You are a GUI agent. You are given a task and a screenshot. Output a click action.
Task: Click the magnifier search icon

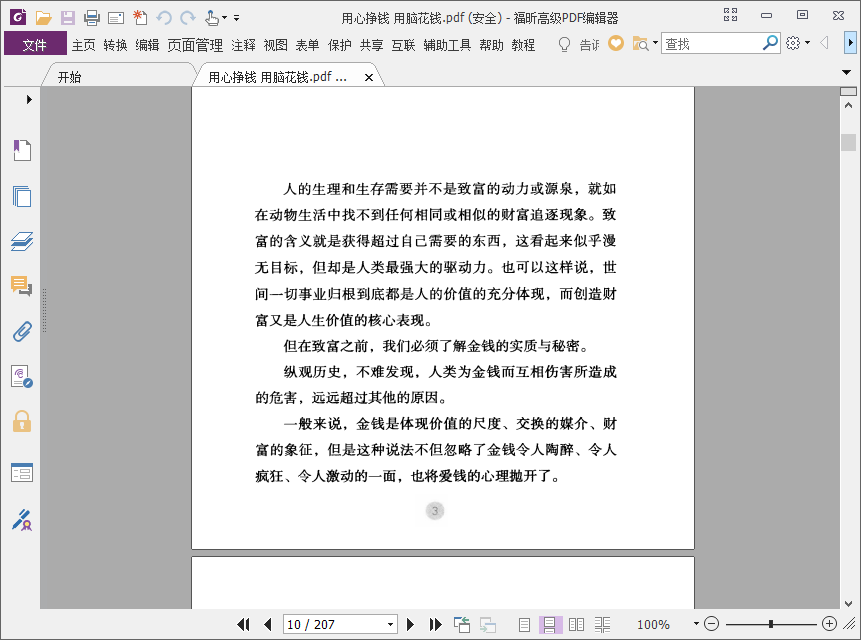coord(770,43)
